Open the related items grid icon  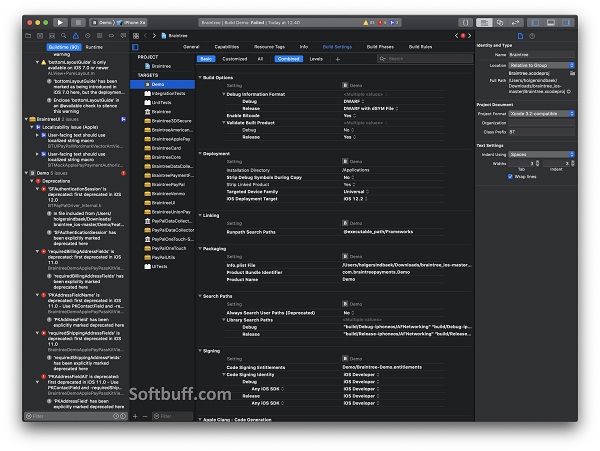136,36
